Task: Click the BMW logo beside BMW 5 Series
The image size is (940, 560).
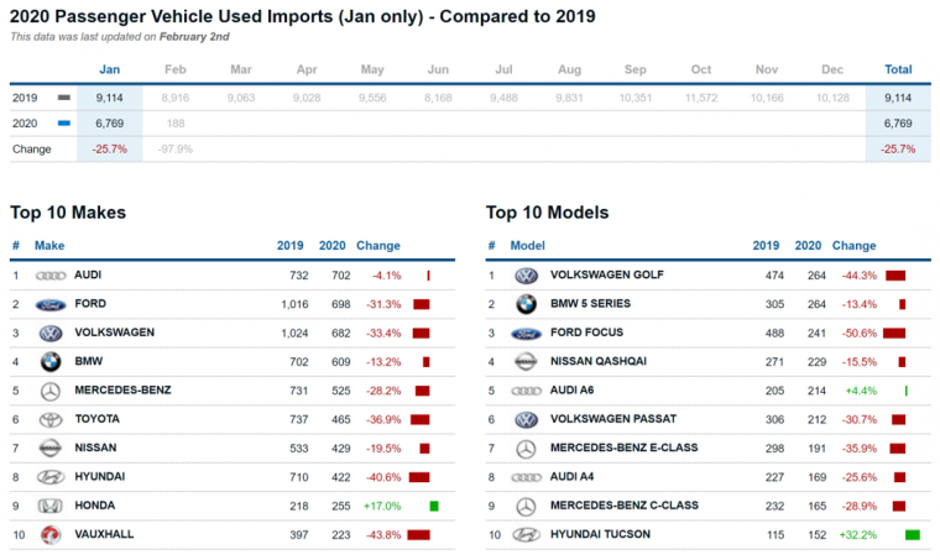Action: click(526, 305)
